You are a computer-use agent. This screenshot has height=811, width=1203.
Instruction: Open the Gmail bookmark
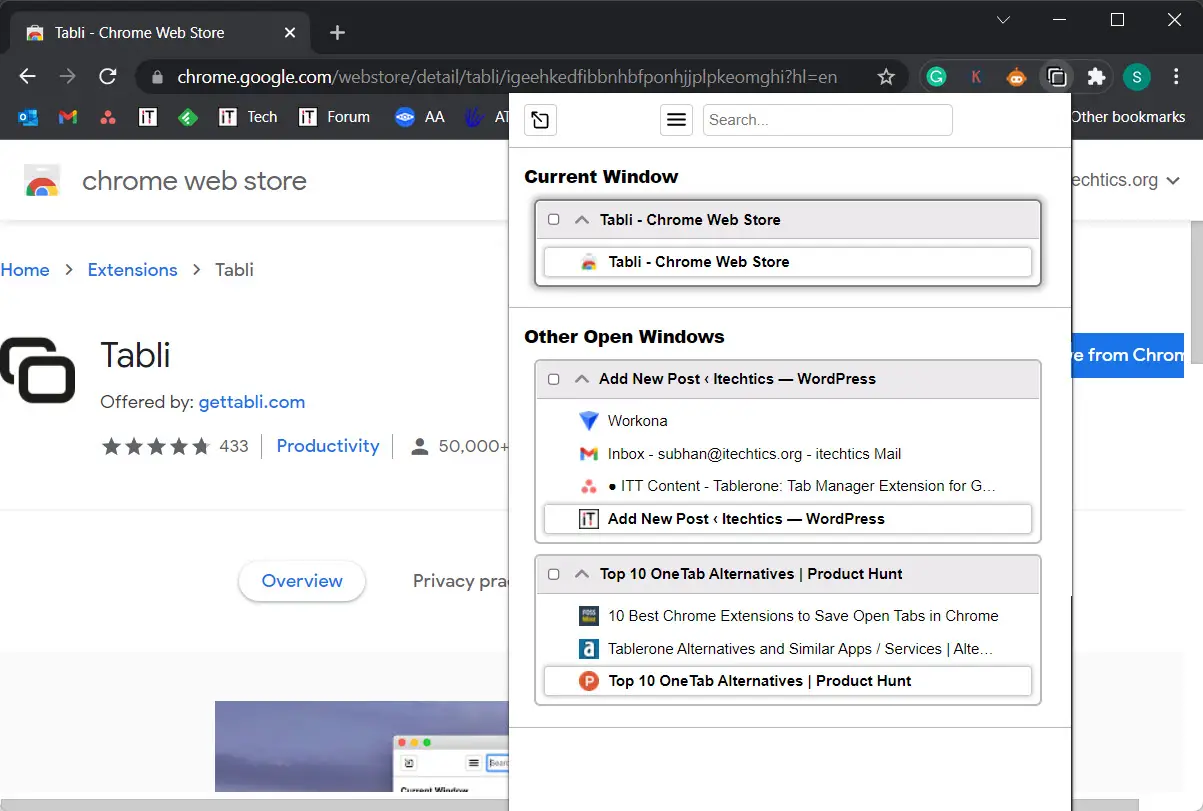click(68, 117)
